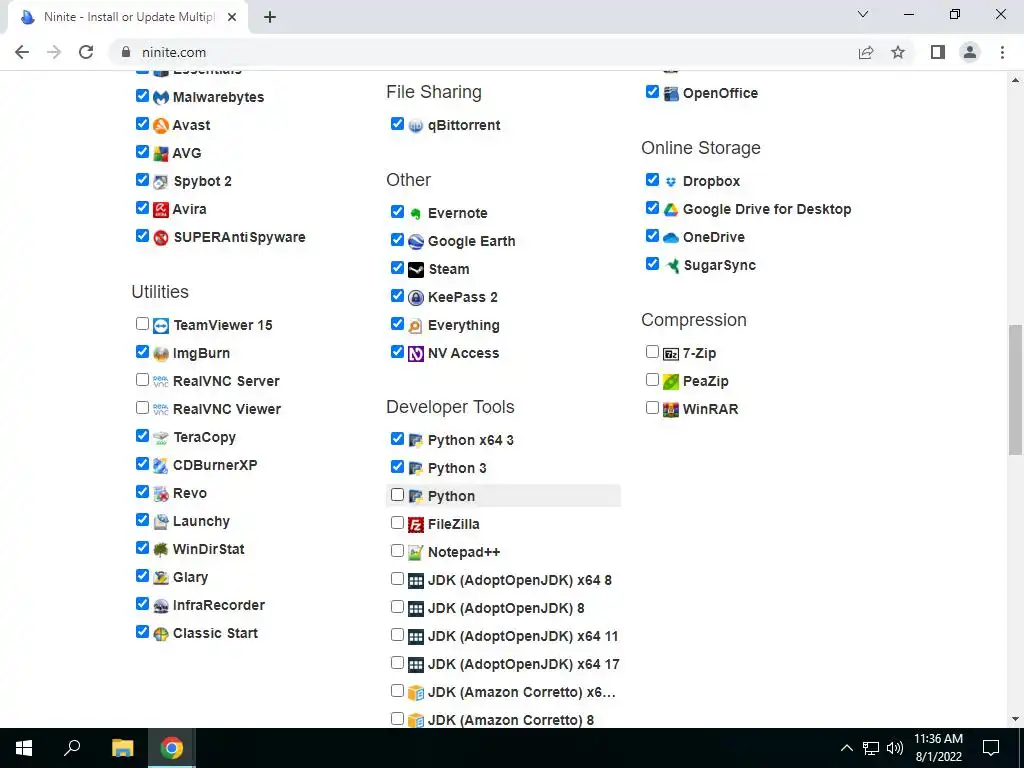Image resolution: width=1024 pixels, height=768 pixels.
Task: Tick the WinRAR checkbox
Action: click(652, 408)
